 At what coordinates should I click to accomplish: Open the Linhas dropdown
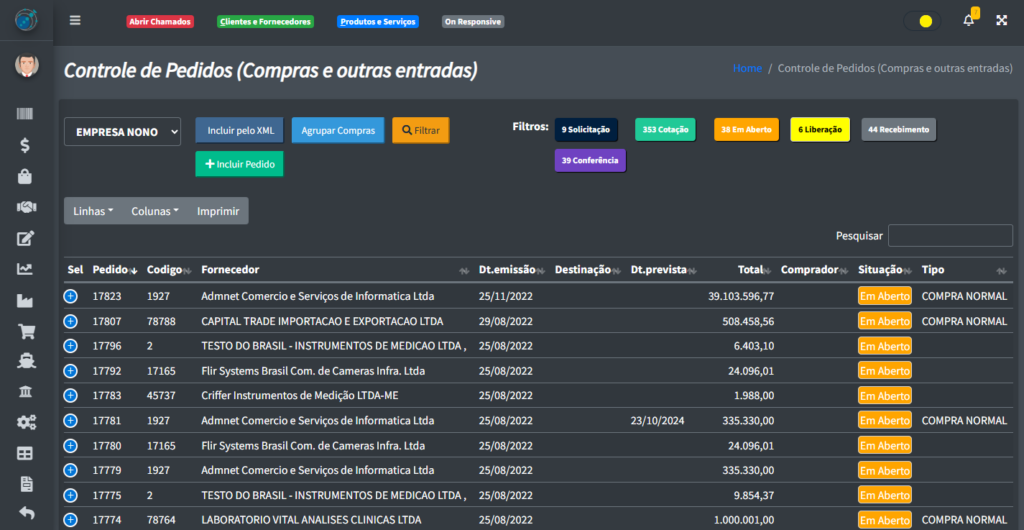point(93,211)
